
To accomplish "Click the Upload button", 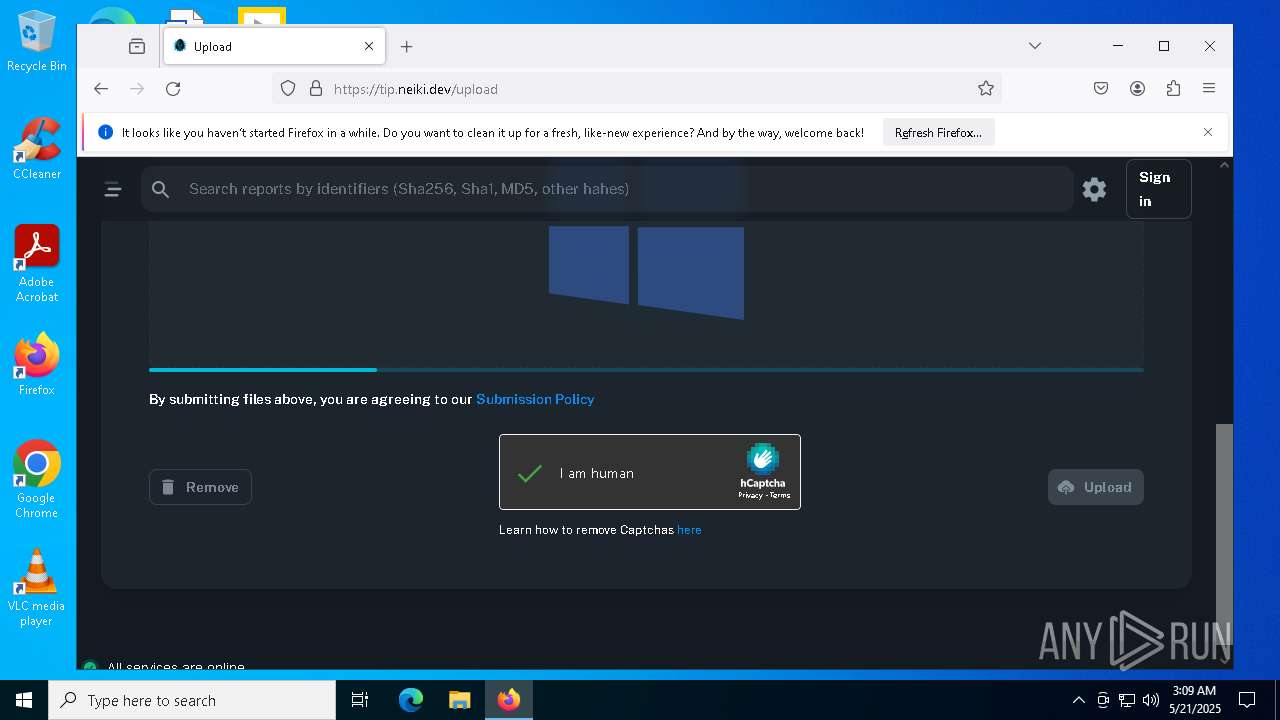I will [1095, 487].
